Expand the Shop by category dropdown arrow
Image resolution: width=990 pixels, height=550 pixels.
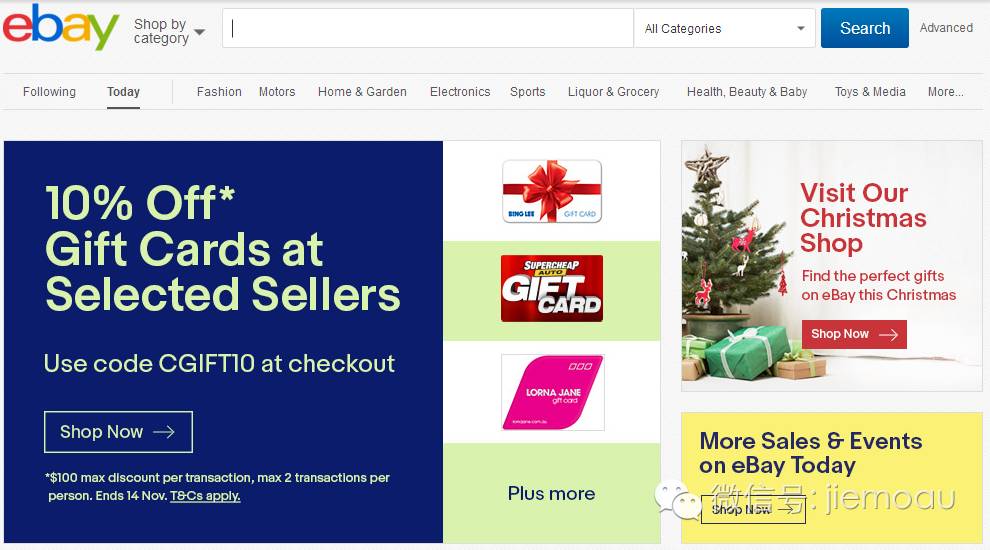[x=200, y=32]
